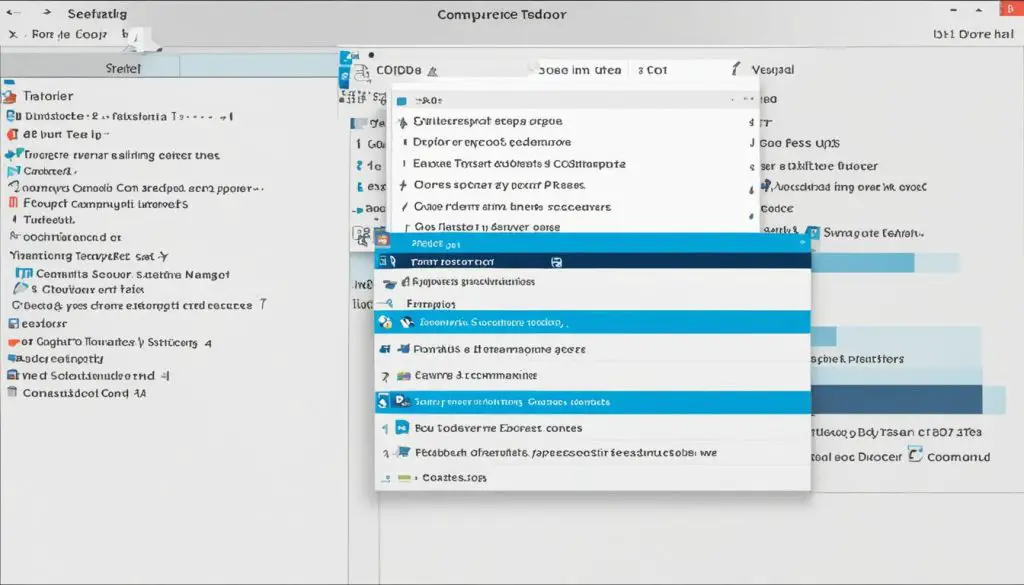1024x585 pixels.
Task: Click the X icon before 'Fore de Coop'
Action: pos(12,34)
